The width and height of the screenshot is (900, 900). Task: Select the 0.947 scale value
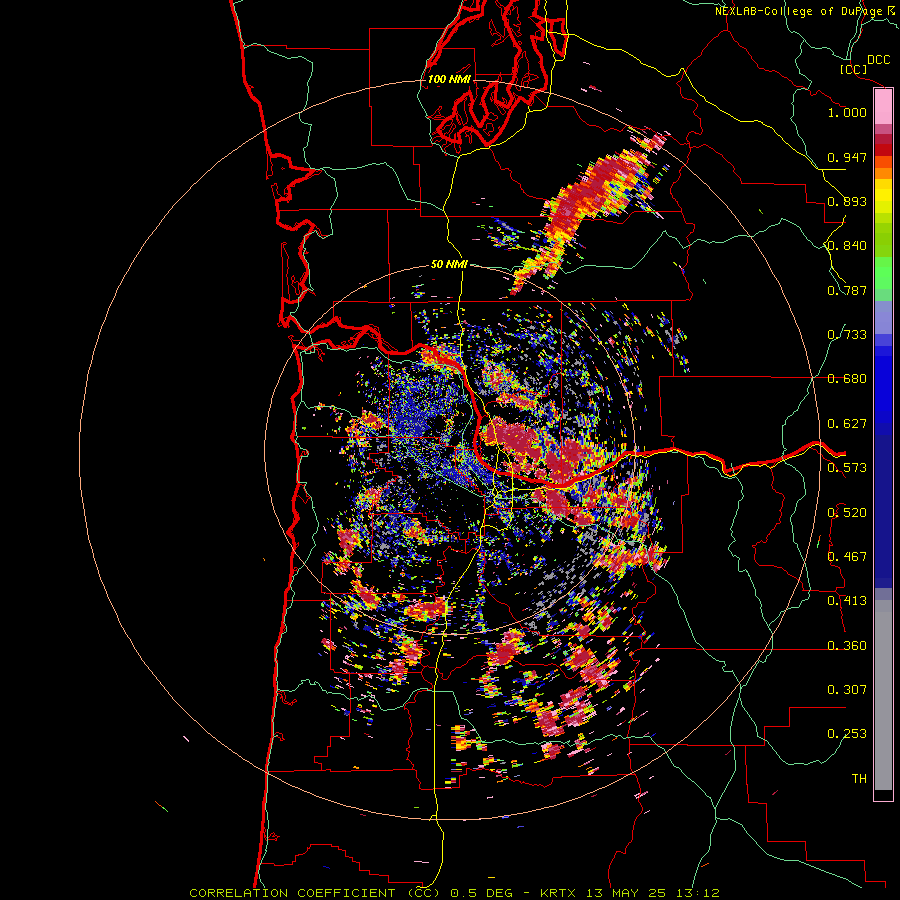847,157
